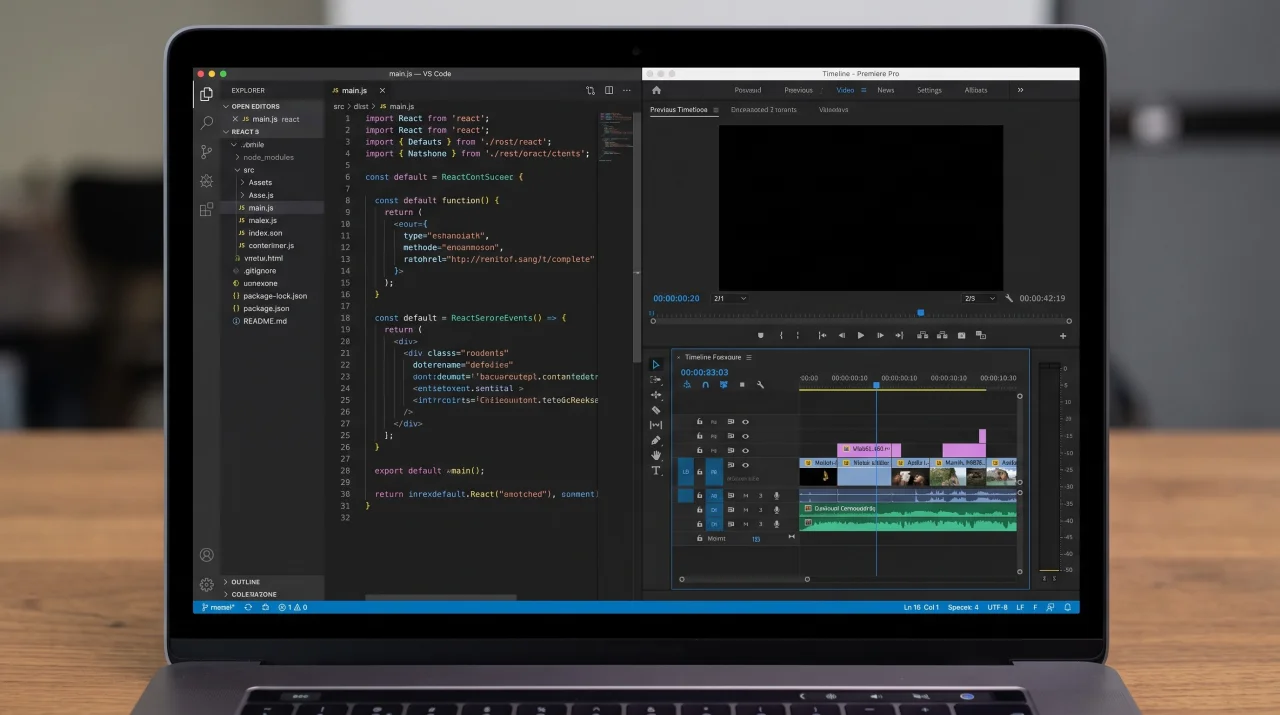This screenshot has width=1280, height=715.
Task: Open the 2/1 zoom dropdown in monitor
Action: tap(729, 298)
